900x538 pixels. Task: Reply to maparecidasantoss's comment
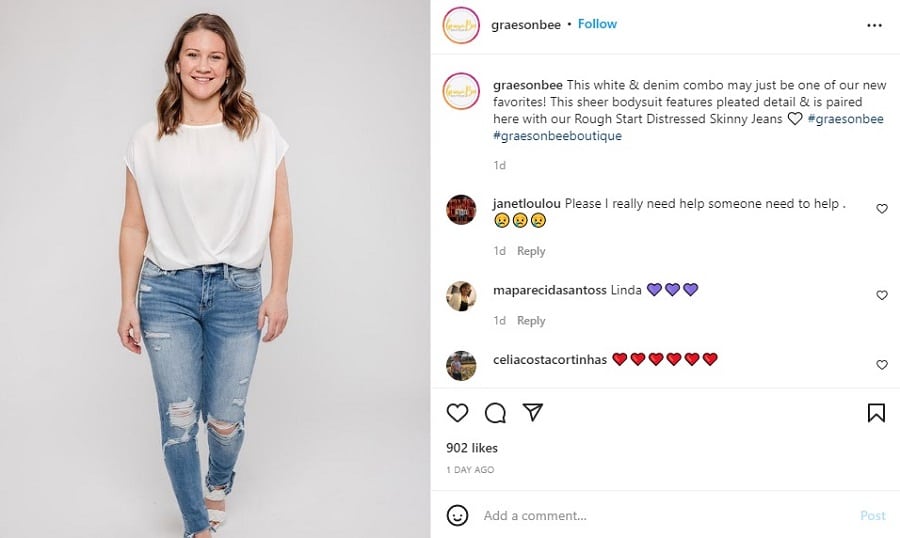[x=531, y=321]
